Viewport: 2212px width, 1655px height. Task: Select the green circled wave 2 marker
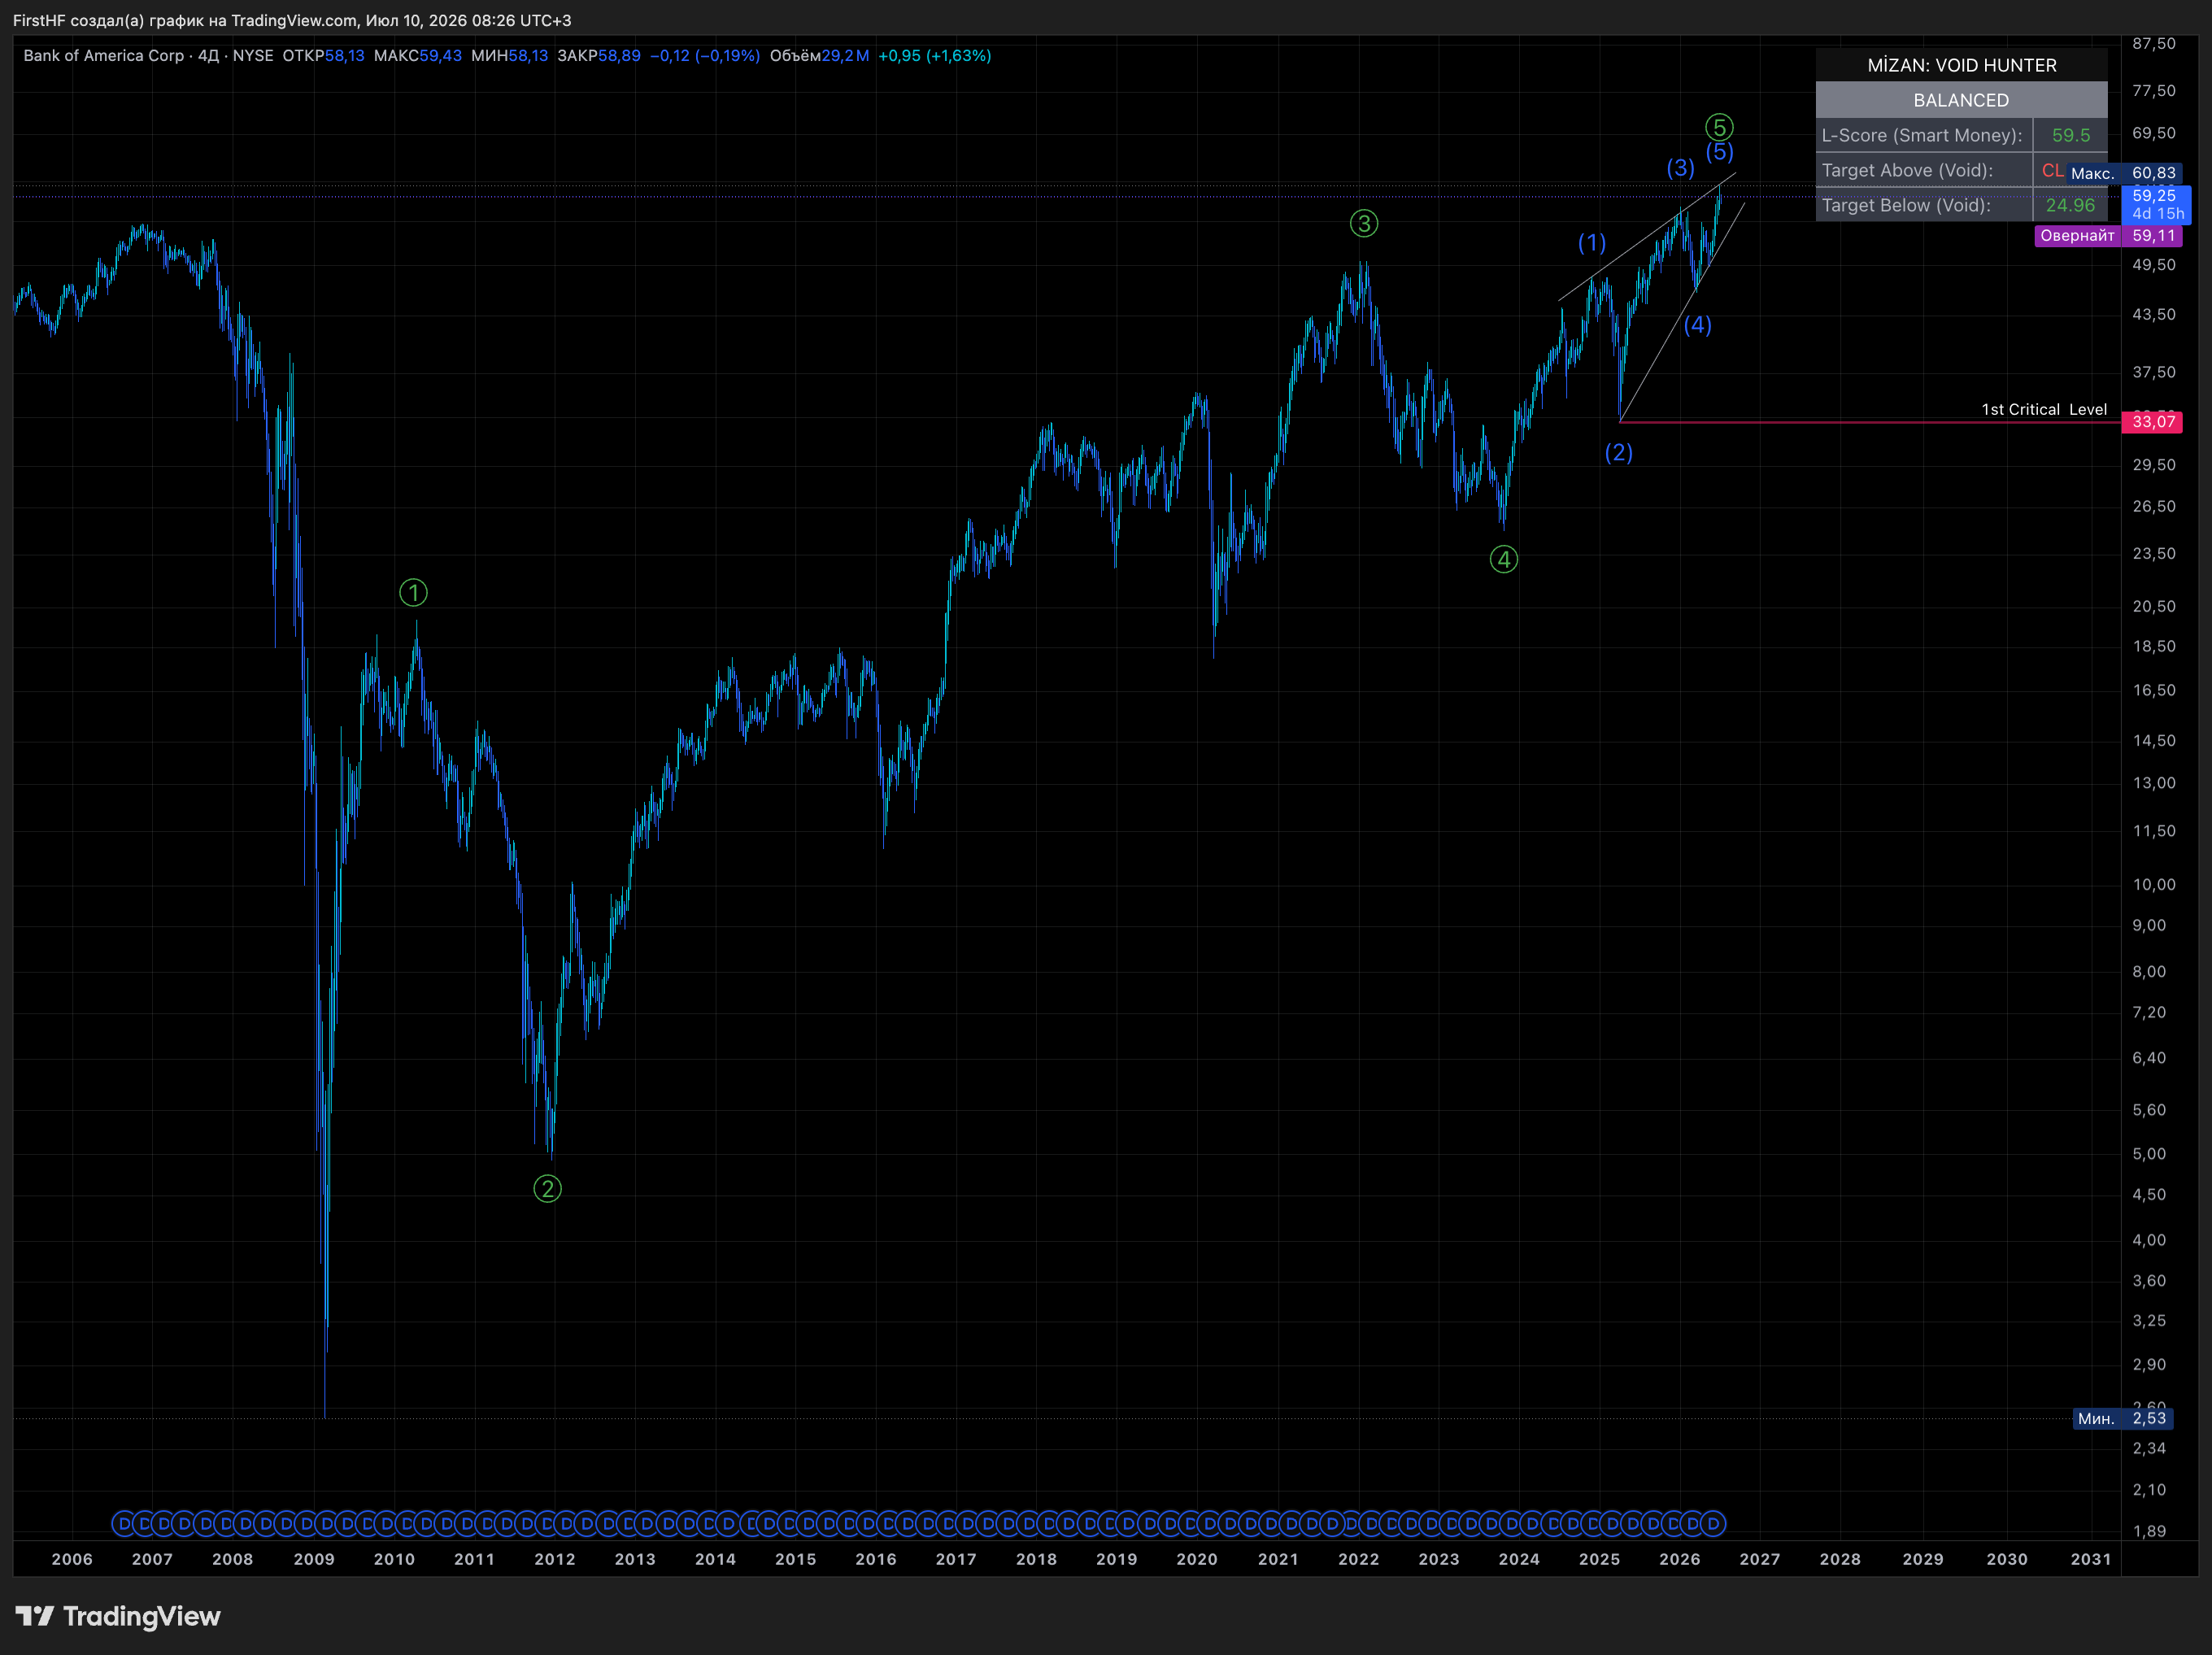point(547,1189)
